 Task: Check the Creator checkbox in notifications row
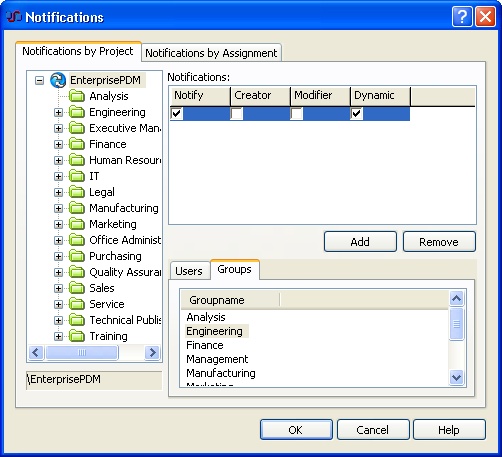[x=237, y=114]
